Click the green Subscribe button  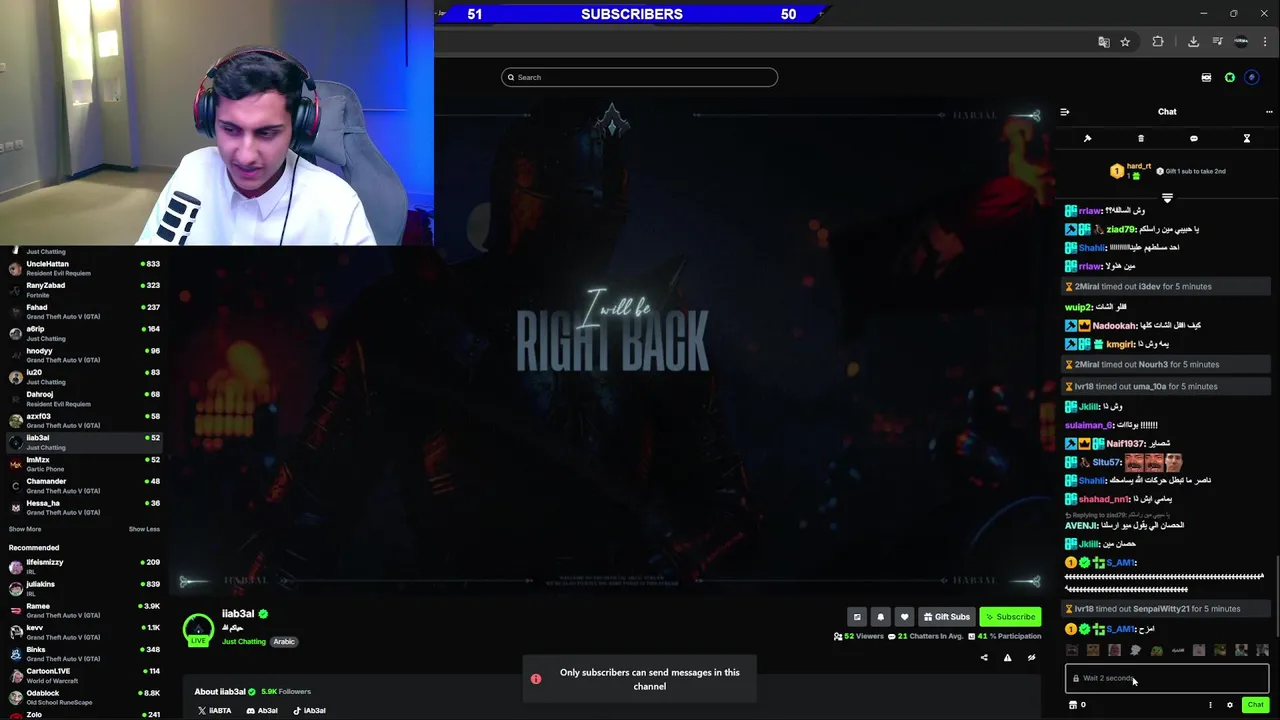click(1010, 617)
